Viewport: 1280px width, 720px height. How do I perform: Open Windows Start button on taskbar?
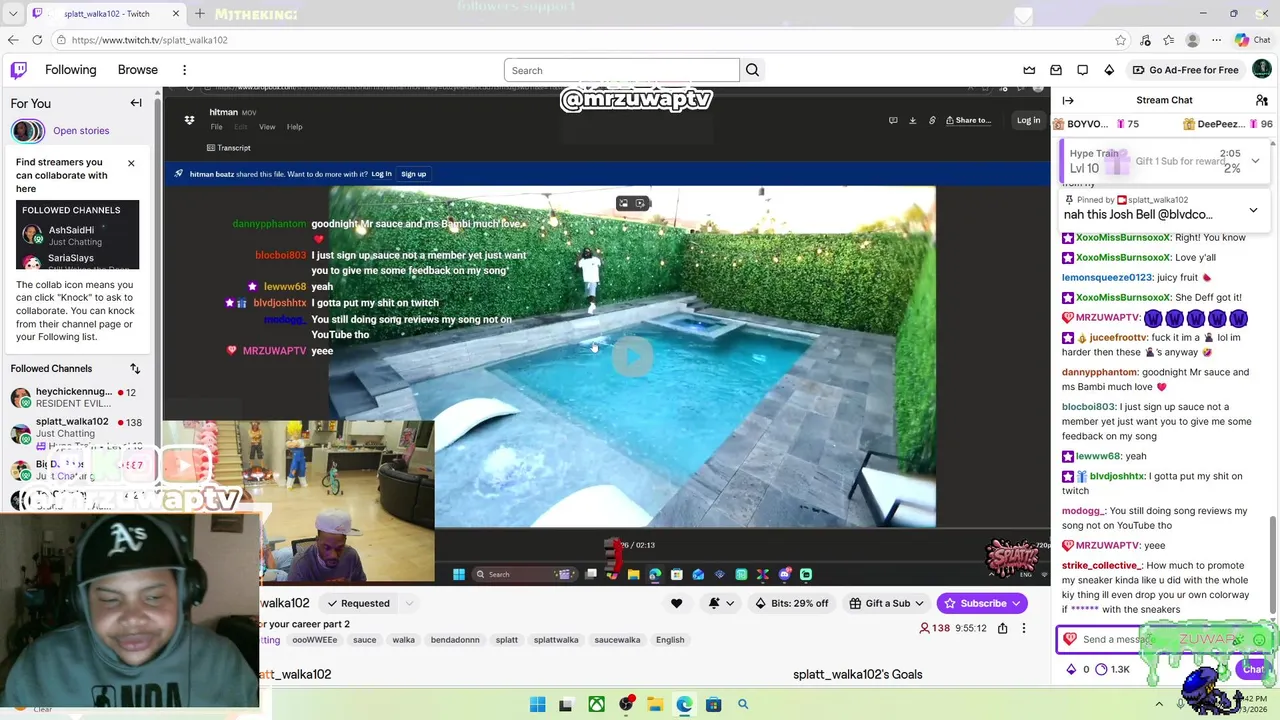(537, 705)
